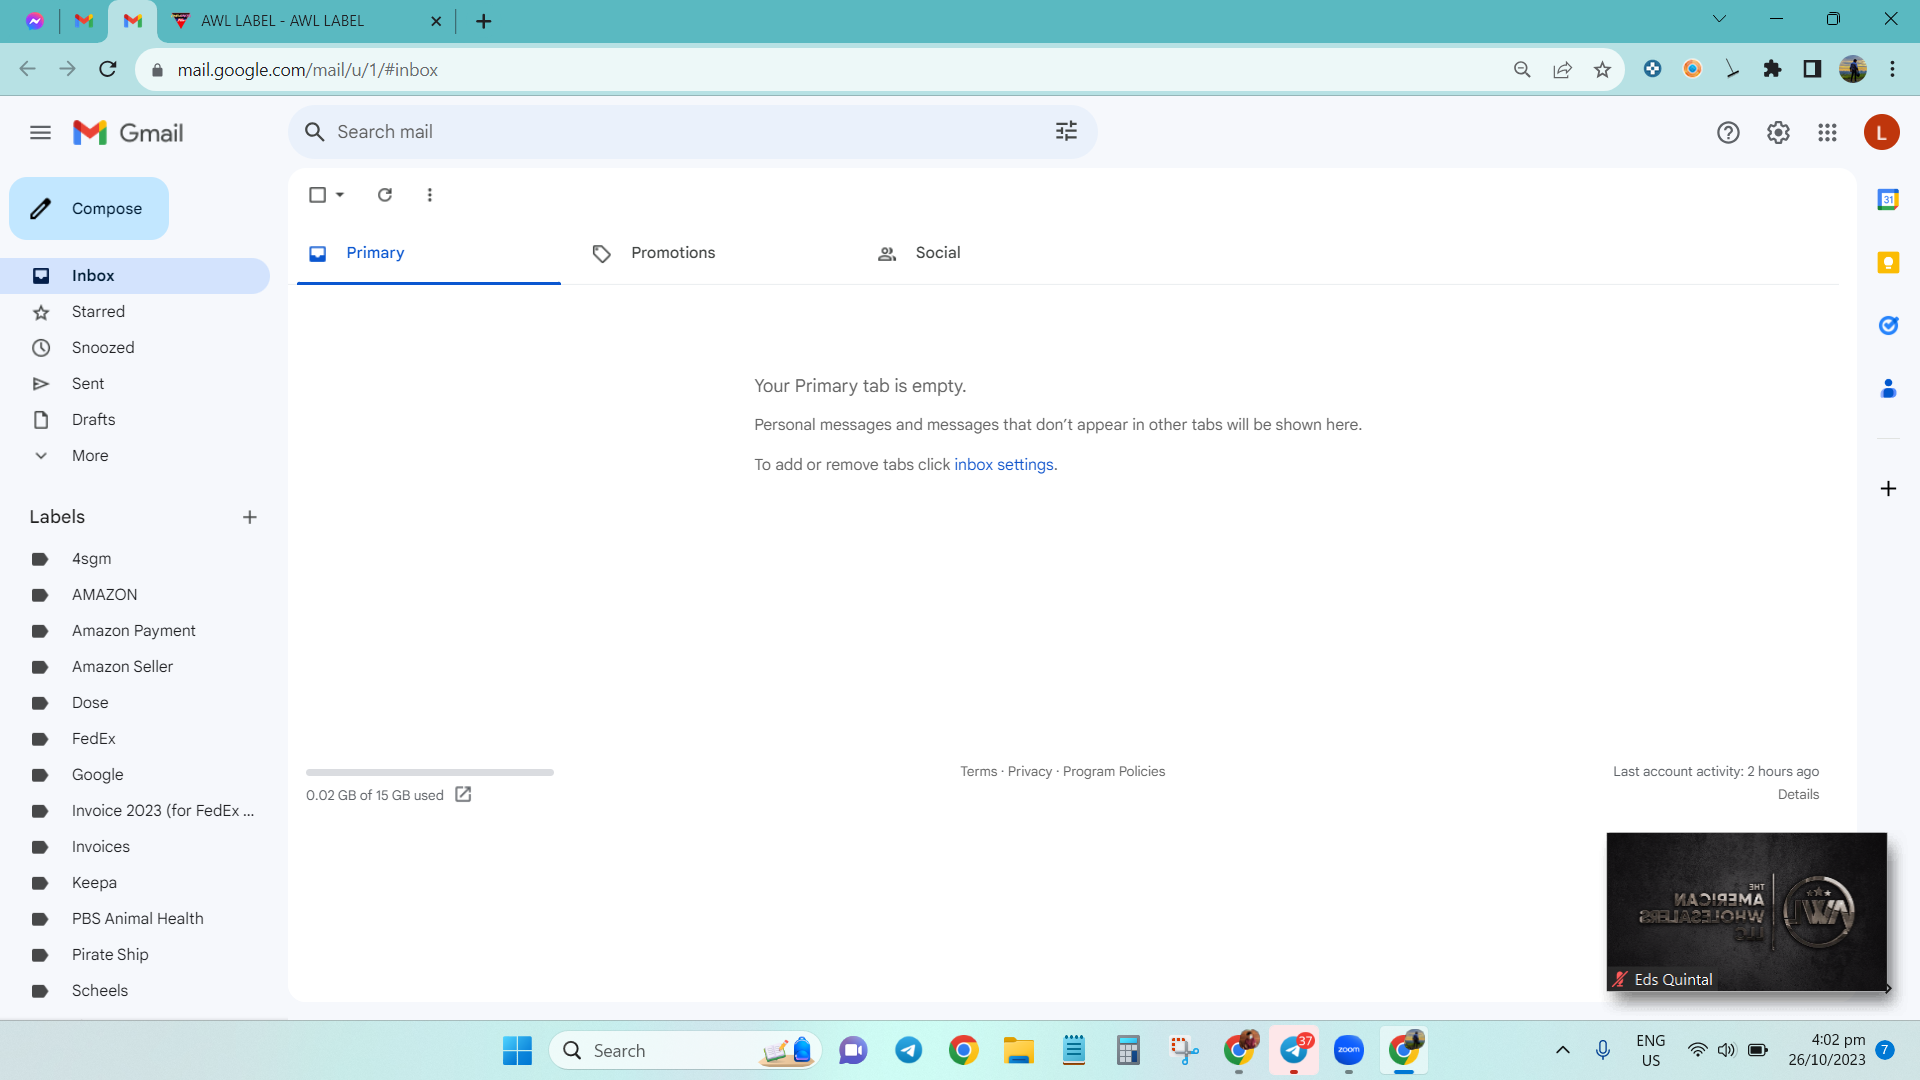Open the select dropdown arrow
1920x1080 pixels.
(340, 195)
